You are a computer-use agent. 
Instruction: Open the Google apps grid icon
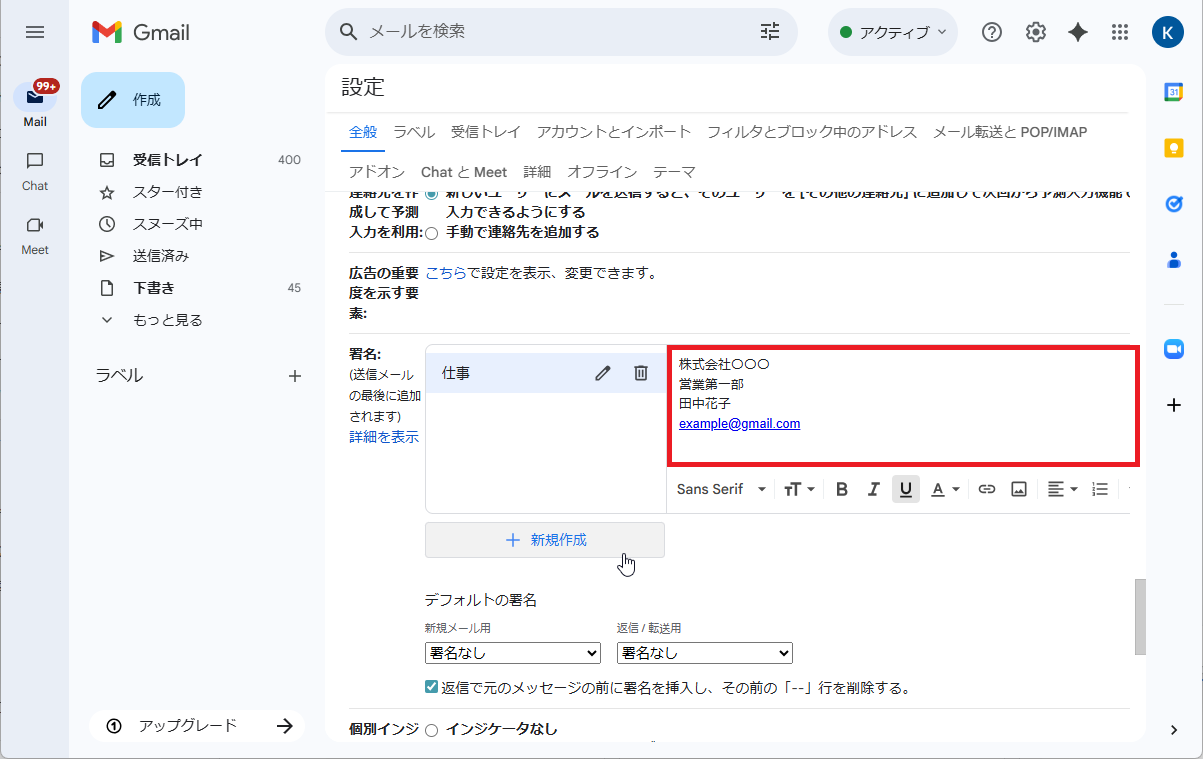(x=1119, y=31)
